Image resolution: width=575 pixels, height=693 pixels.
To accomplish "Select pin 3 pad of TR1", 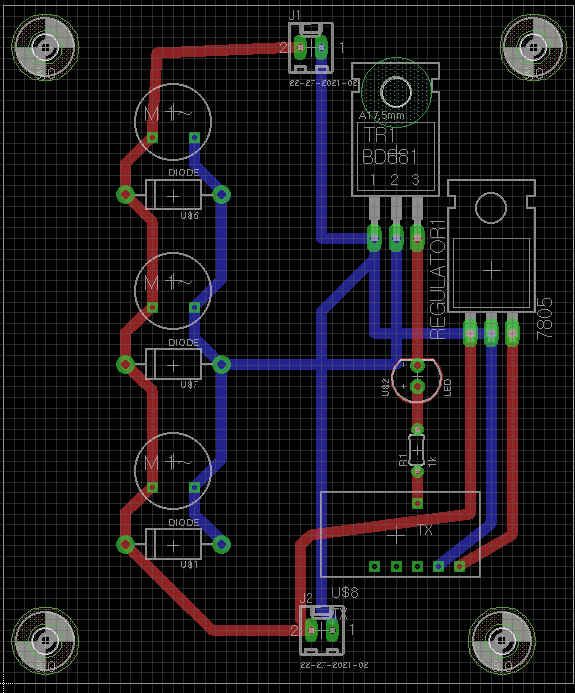I will 417,237.
